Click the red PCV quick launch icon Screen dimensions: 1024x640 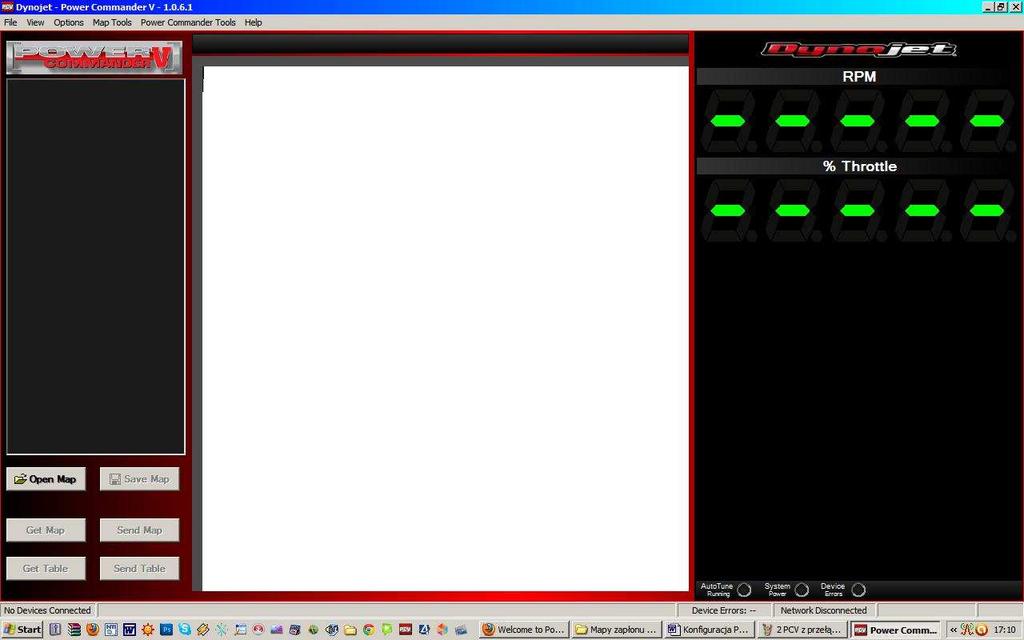[x=405, y=630]
